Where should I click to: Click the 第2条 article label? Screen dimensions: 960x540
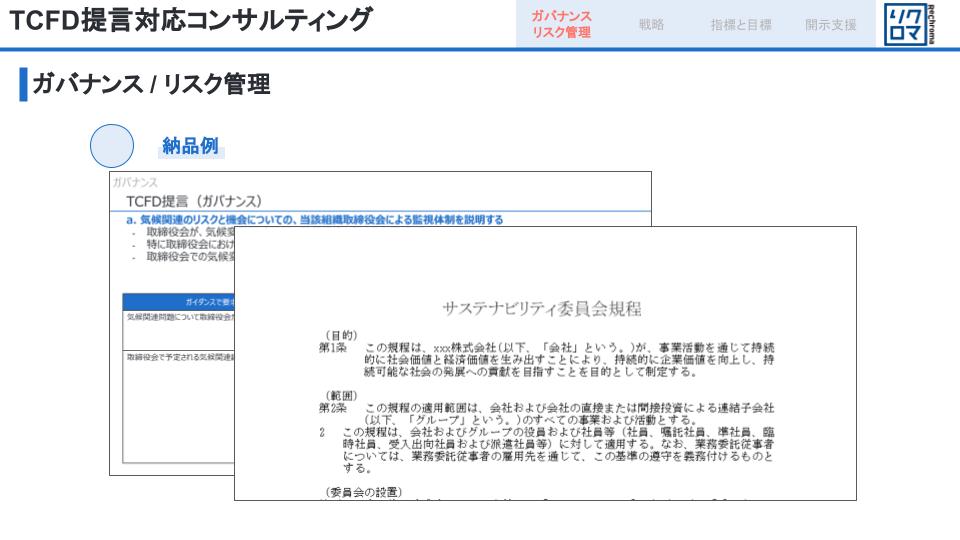pyautogui.click(x=332, y=408)
